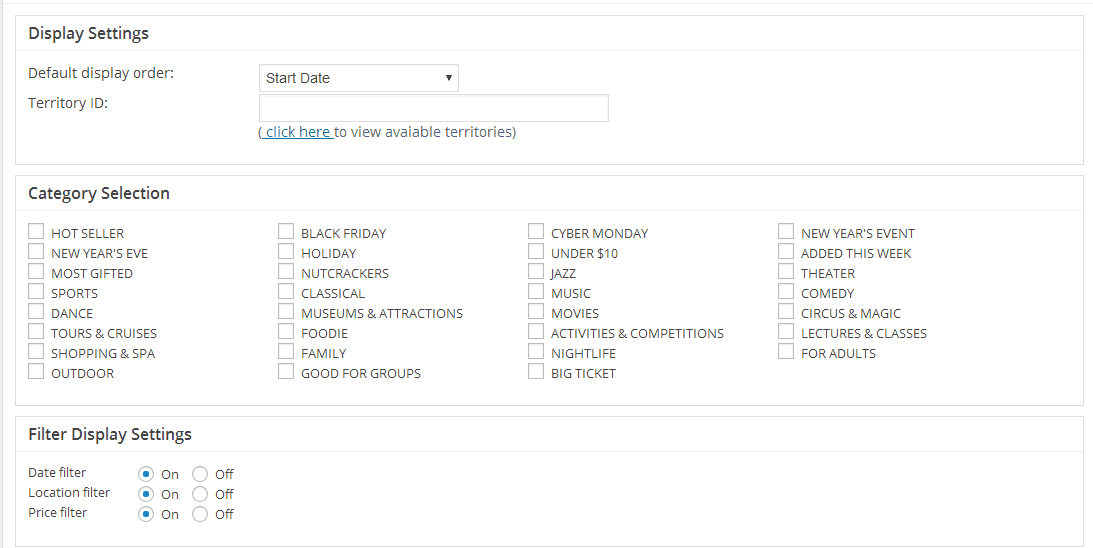Enable the GOOD FOR GROUPS checkbox

(x=286, y=372)
